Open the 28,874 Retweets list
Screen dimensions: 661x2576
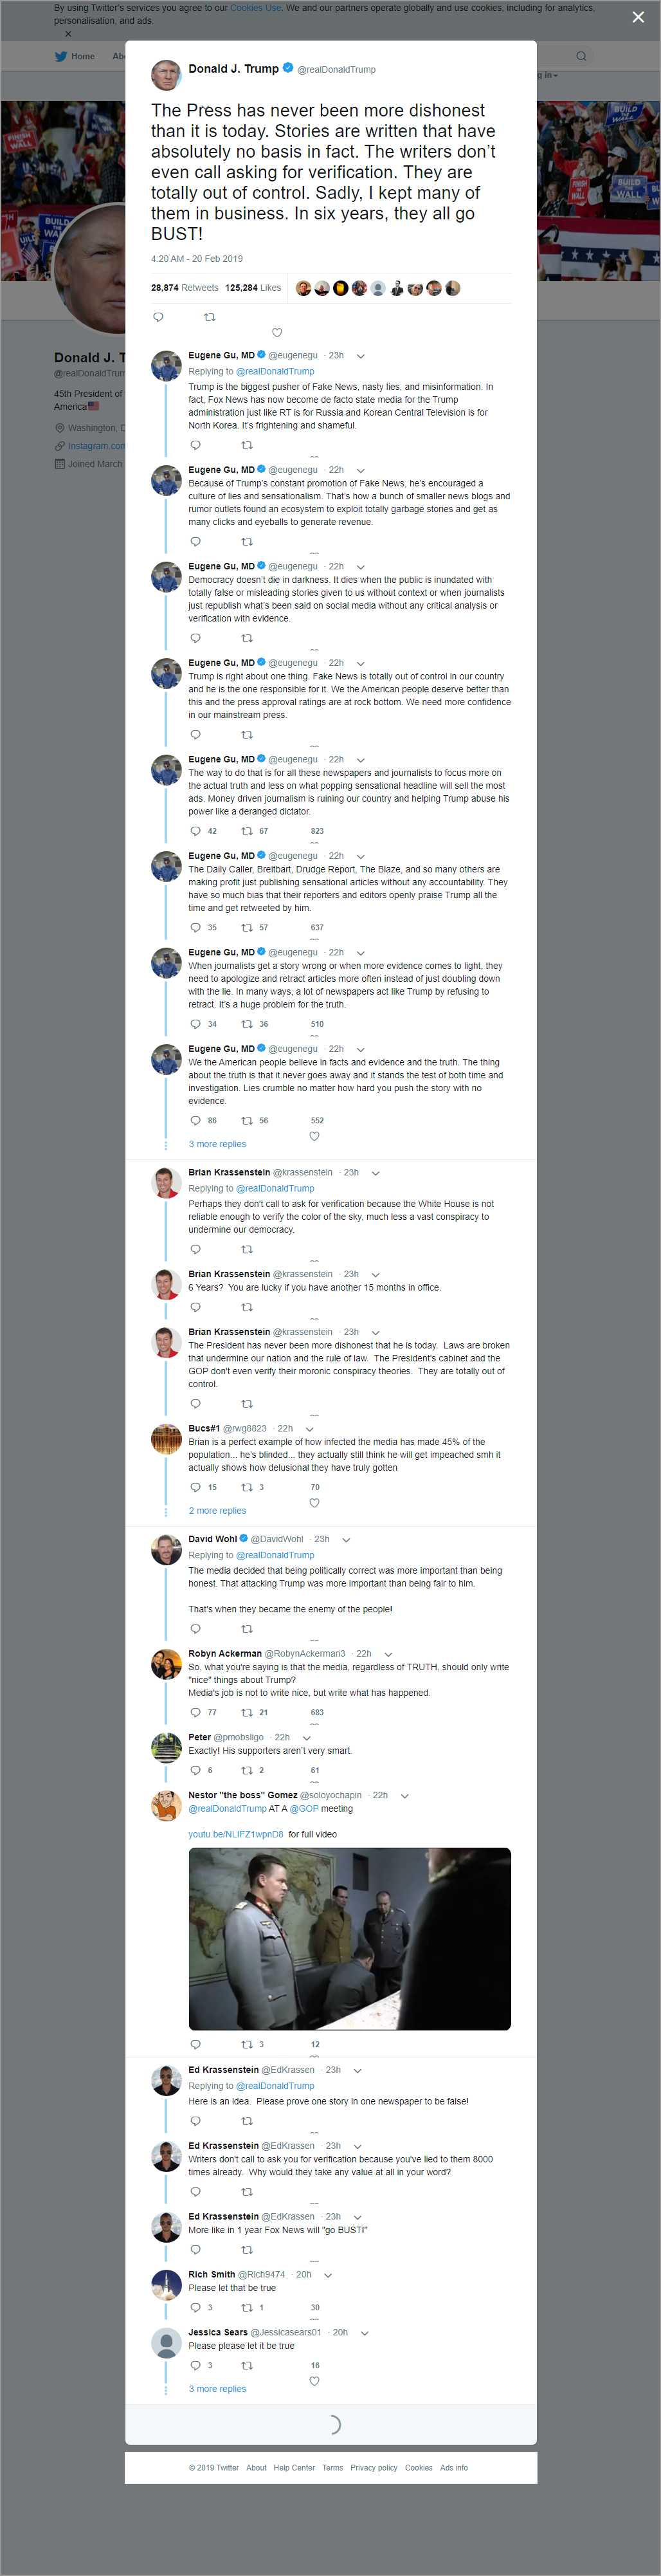pos(185,288)
